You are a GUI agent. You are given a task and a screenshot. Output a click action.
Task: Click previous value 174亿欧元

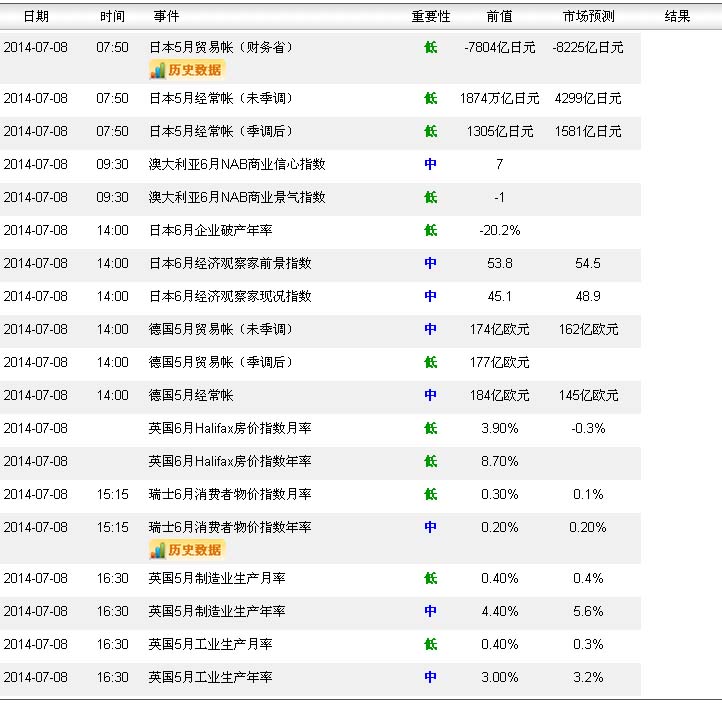tap(500, 329)
